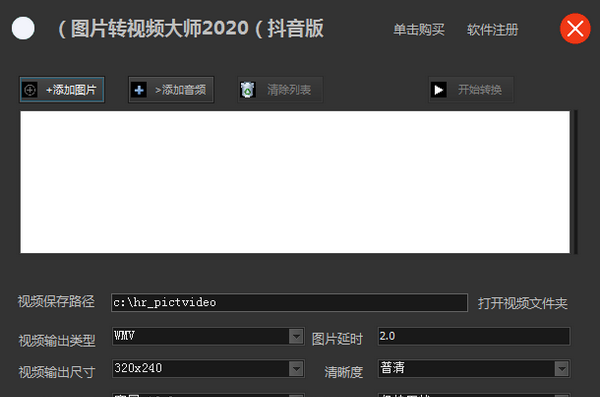Click the blue plus add audio icon
This screenshot has height=397, width=600.
click(139, 90)
